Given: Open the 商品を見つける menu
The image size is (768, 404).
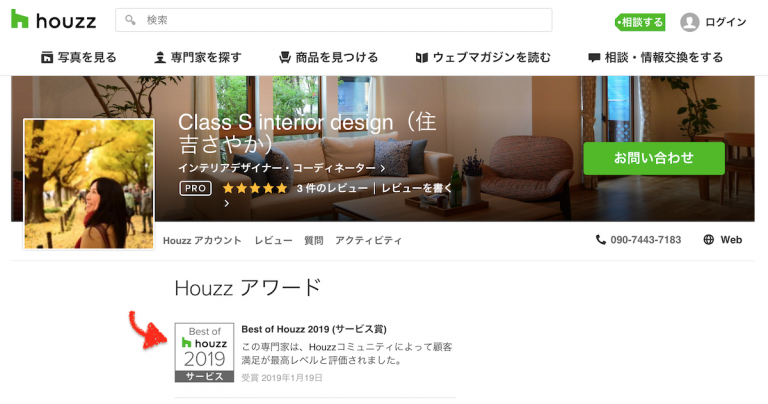Looking at the screenshot, I should tap(328, 57).
